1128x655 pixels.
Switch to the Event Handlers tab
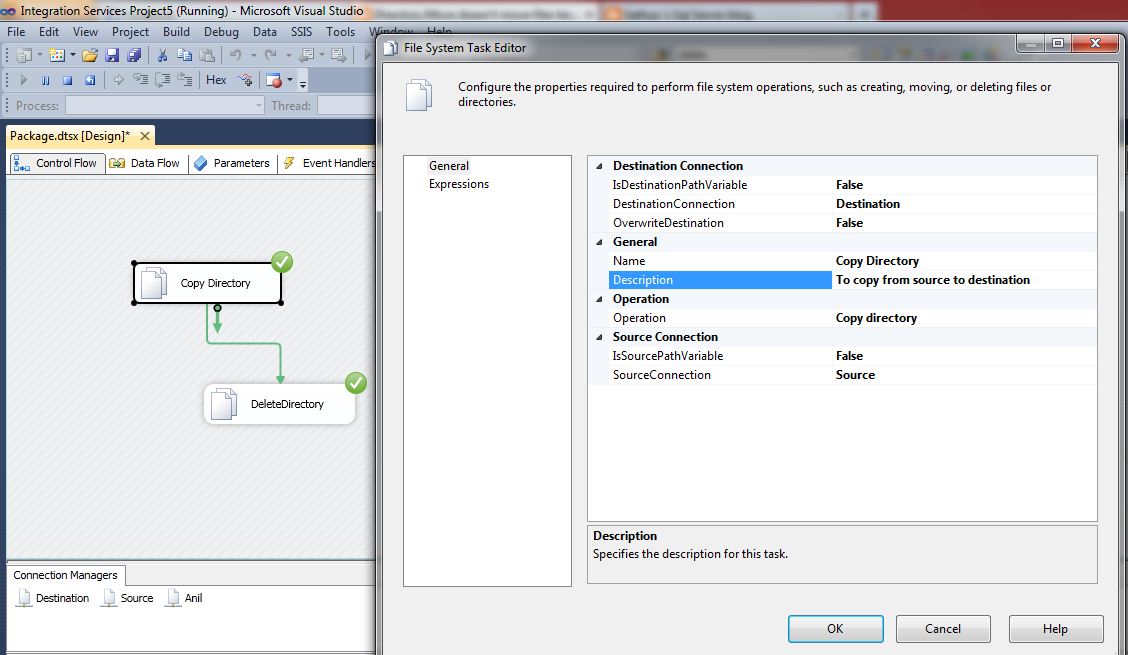(329, 163)
